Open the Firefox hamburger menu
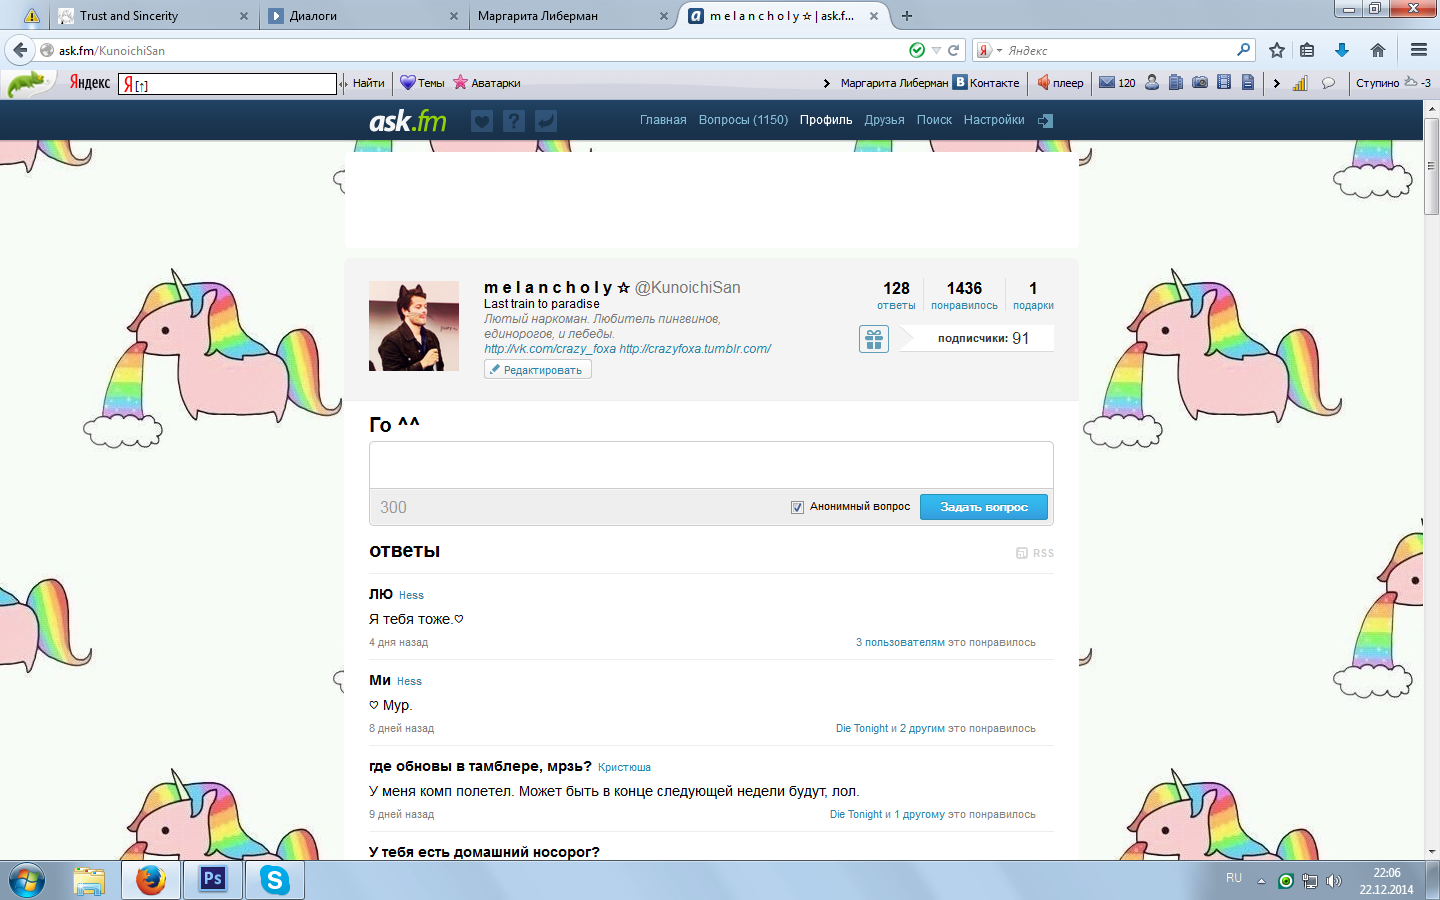This screenshot has height=900, width=1440. 1418,50
